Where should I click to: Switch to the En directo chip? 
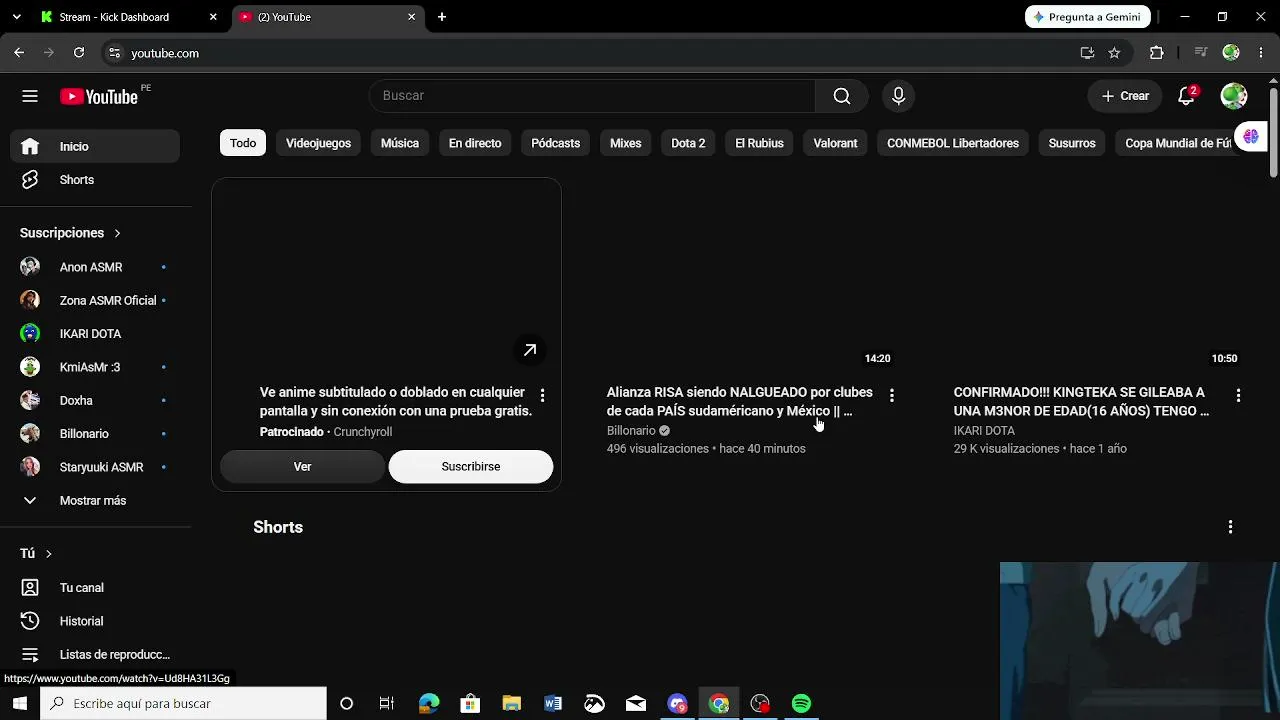pos(475,143)
